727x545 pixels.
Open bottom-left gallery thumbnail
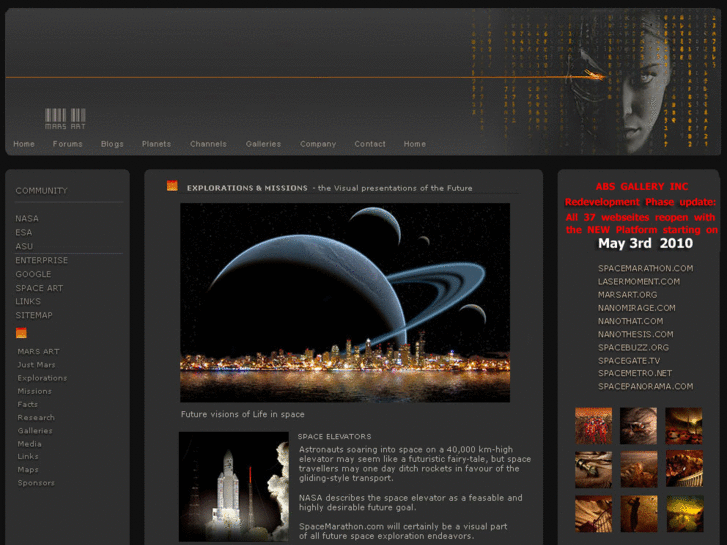pyautogui.click(x=593, y=513)
